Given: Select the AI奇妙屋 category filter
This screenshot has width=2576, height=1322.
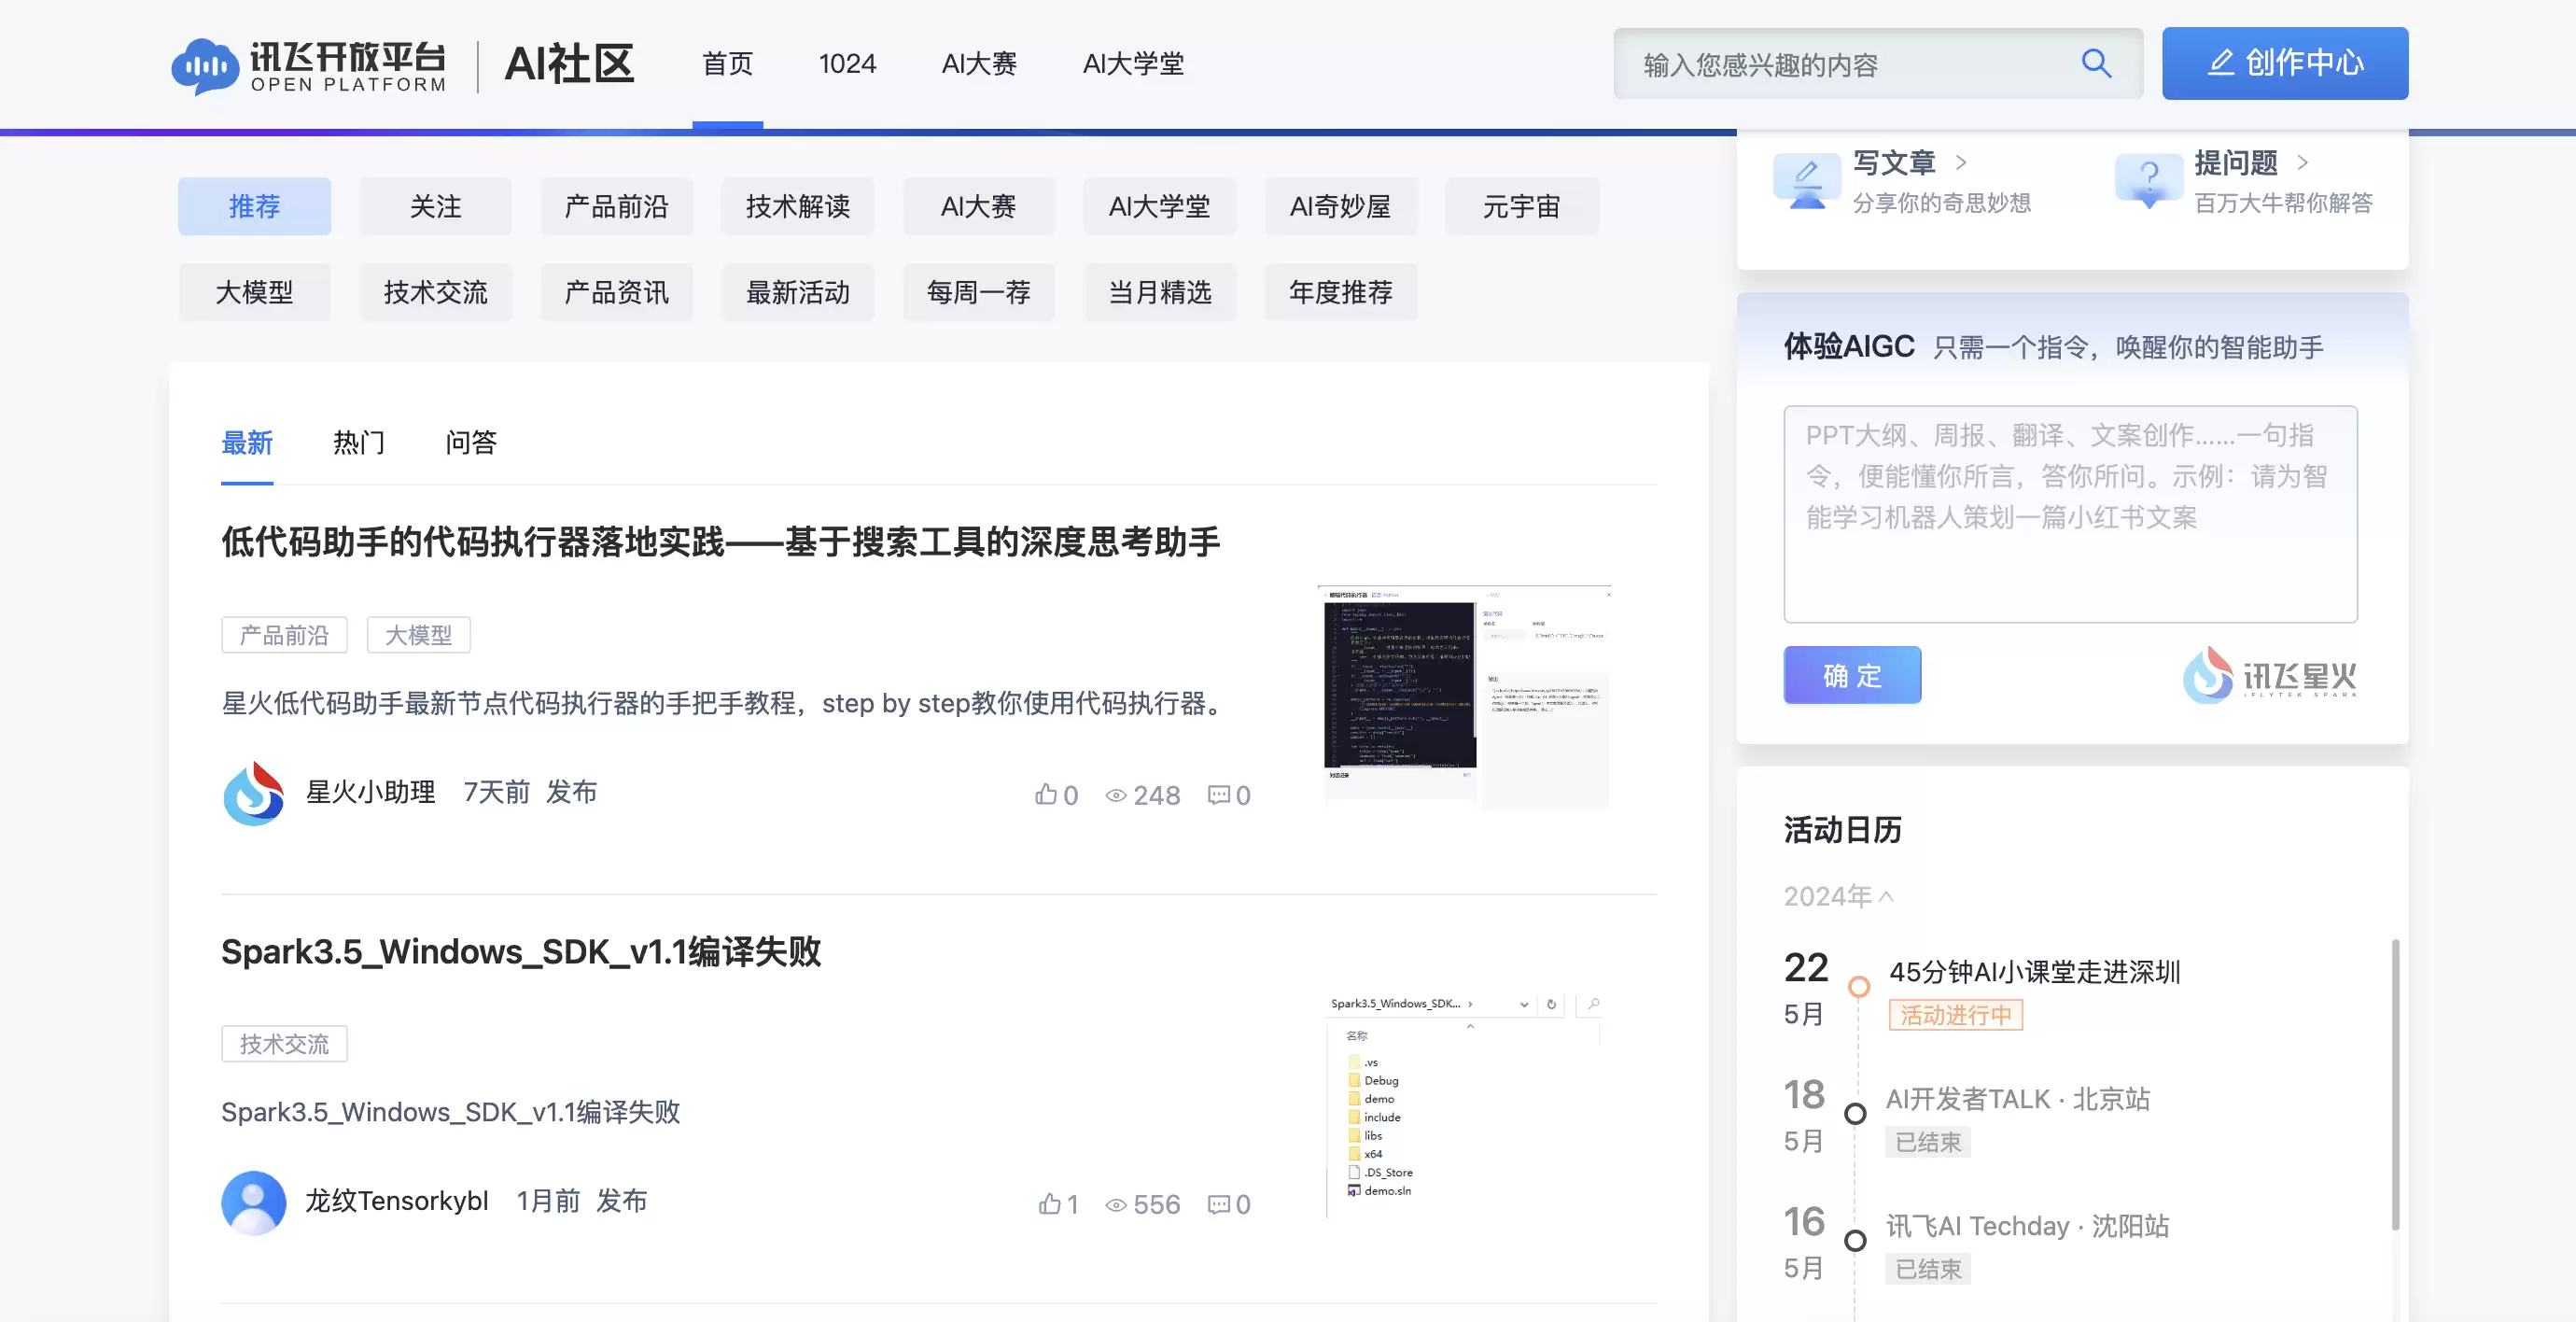Looking at the screenshot, I should (x=1340, y=206).
